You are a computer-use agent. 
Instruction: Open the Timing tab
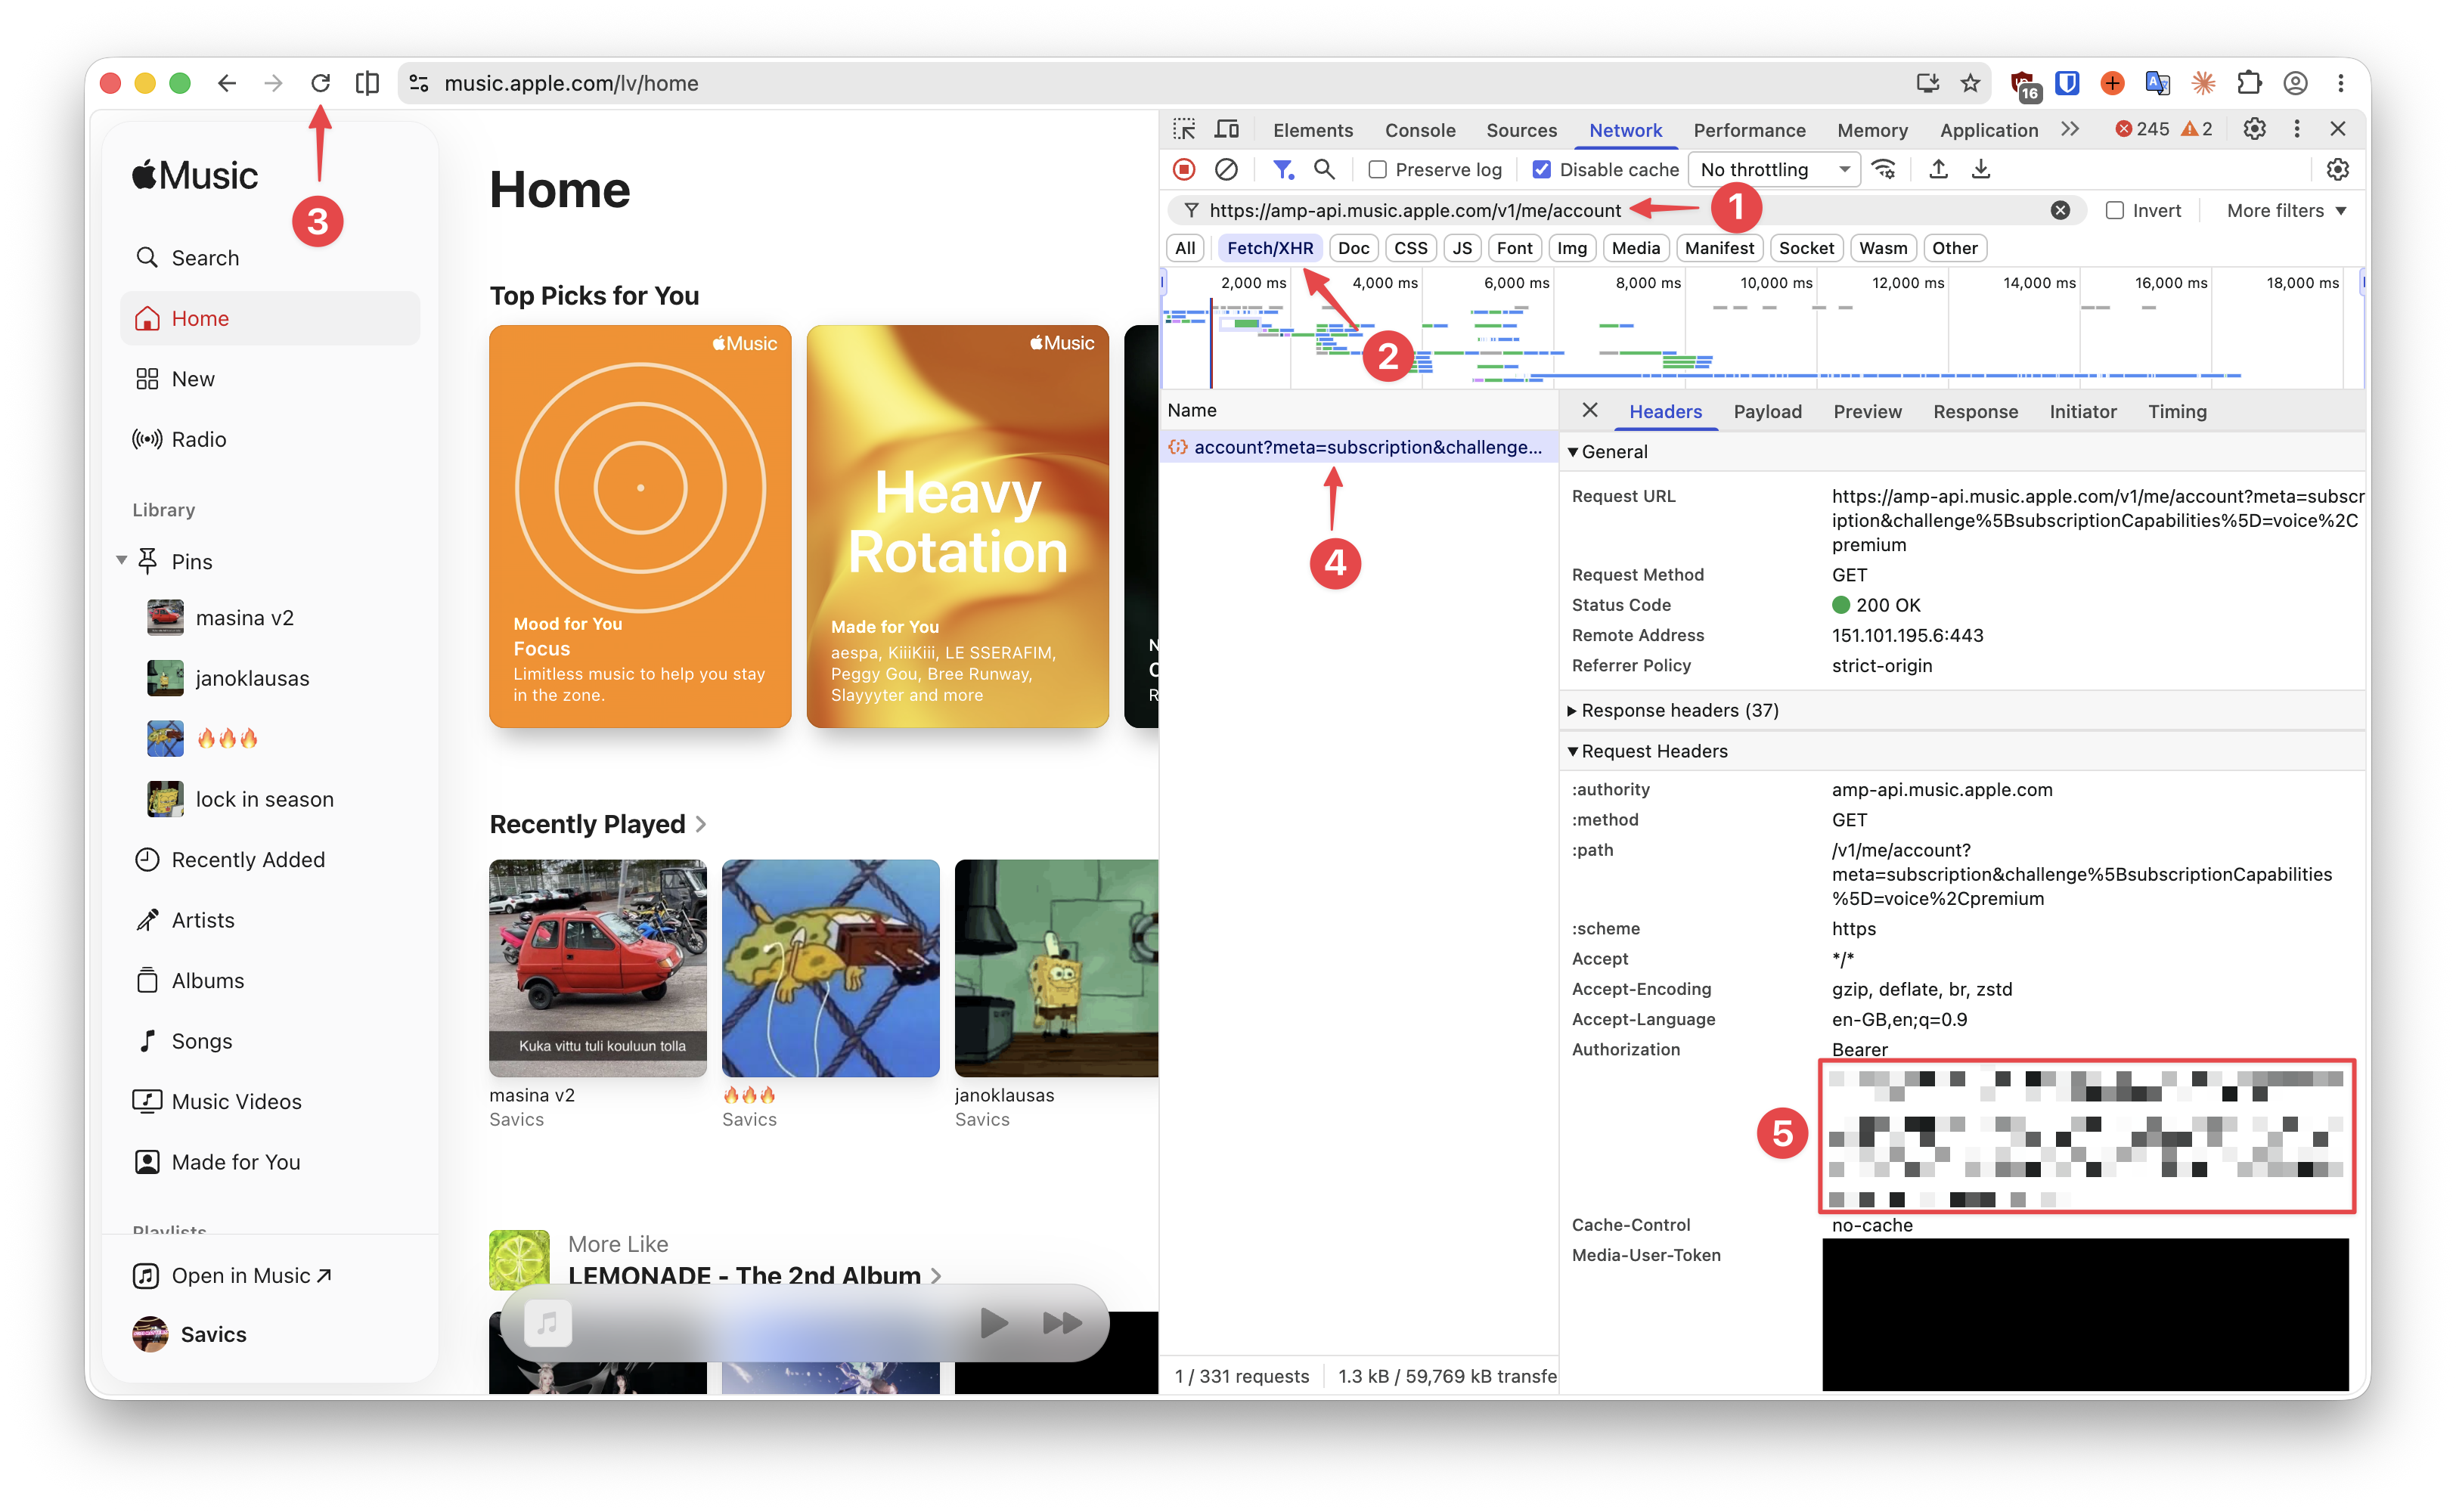pos(2177,411)
